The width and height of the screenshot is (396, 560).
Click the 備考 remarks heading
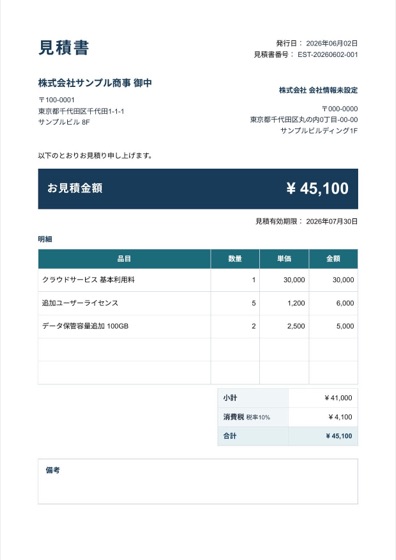click(52, 470)
